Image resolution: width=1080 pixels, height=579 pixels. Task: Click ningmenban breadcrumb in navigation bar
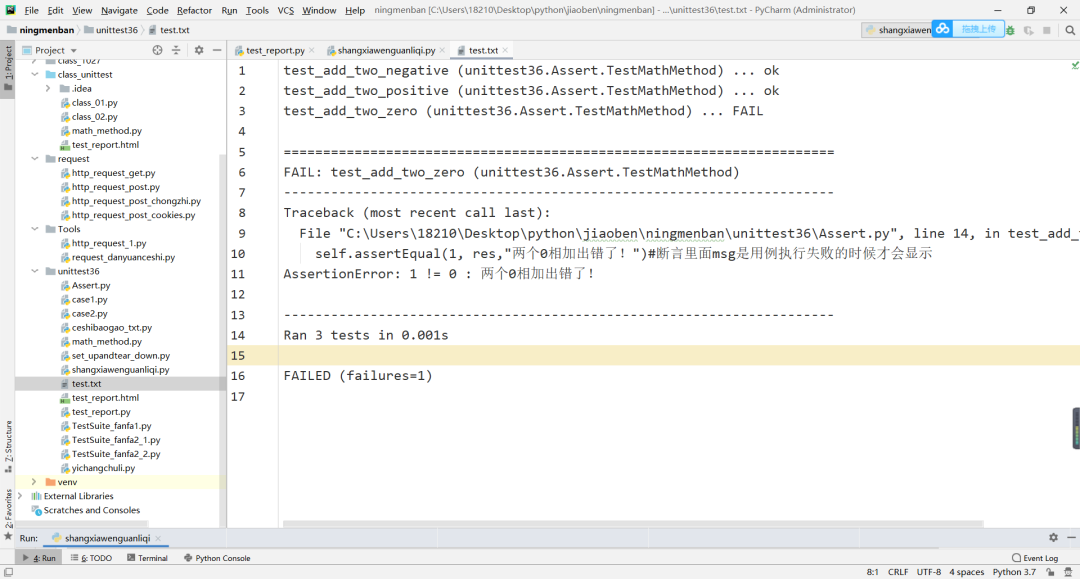click(x=41, y=30)
